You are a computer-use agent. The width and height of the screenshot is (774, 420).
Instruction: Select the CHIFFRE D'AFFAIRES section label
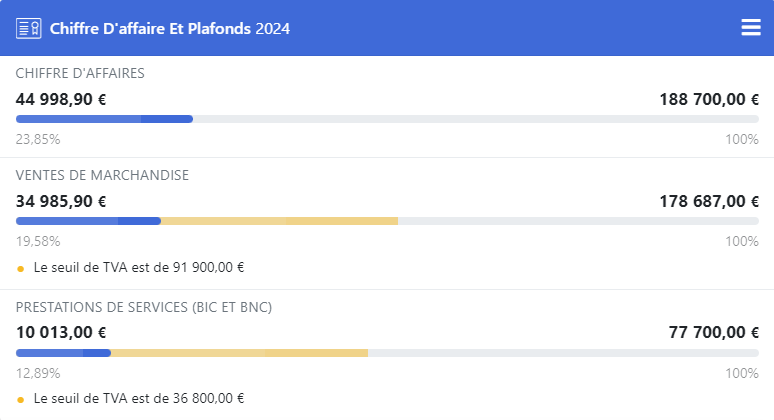click(80, 74)
